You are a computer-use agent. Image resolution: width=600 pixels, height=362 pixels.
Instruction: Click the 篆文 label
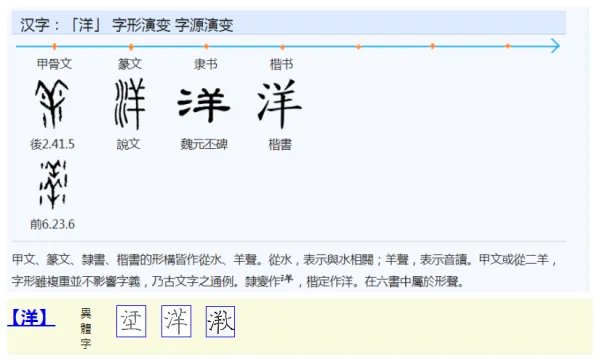point(130,64)
